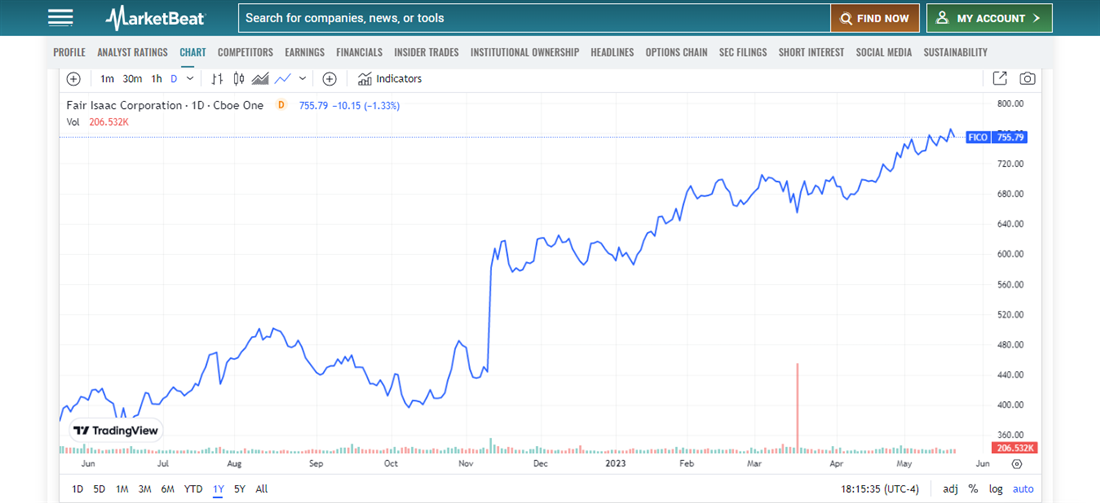Screen dimensions: 1100x503
Task: Take a chart snapshot with camera icon
Action: pyautogui.click(x=1027, y=79)
